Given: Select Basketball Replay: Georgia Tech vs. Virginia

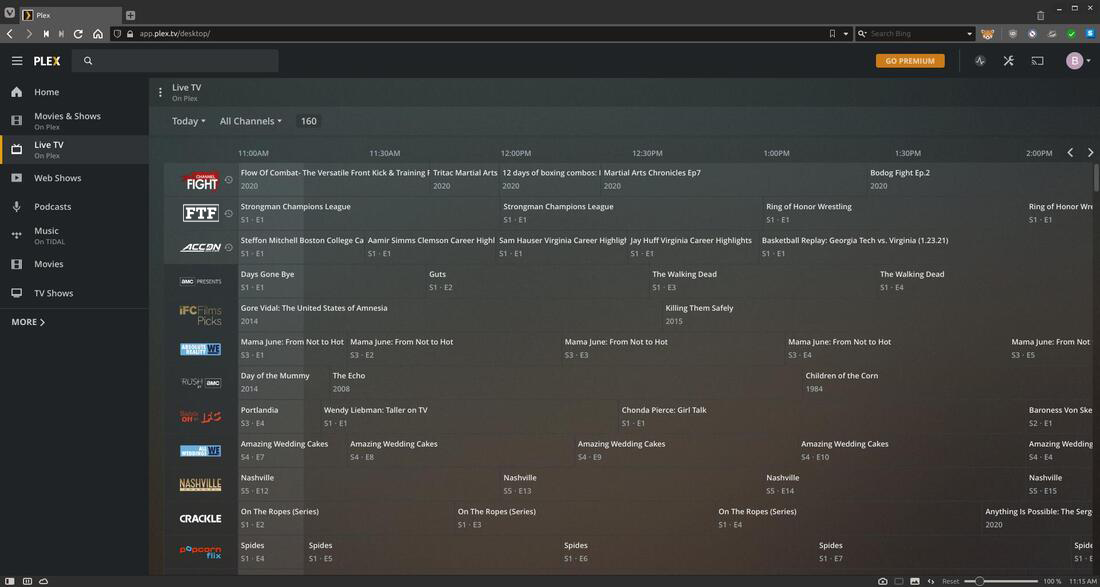Looking at the screenshot, I should (x=926, y=247).
